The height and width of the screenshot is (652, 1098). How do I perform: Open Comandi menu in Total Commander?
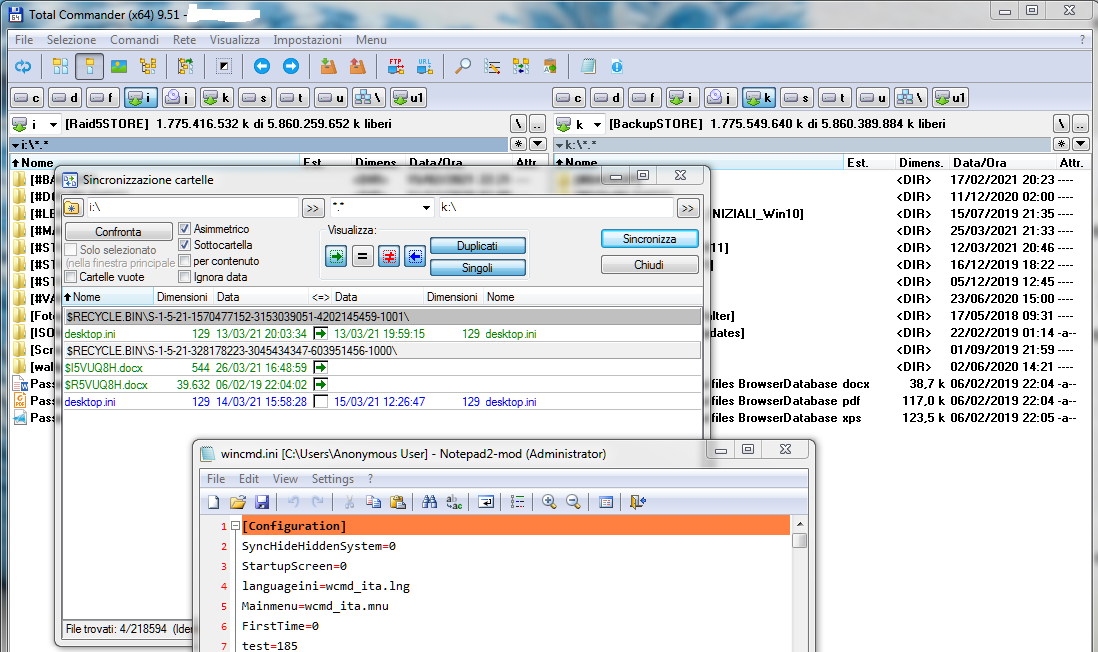pyautogui.click(x=134, y=40)
